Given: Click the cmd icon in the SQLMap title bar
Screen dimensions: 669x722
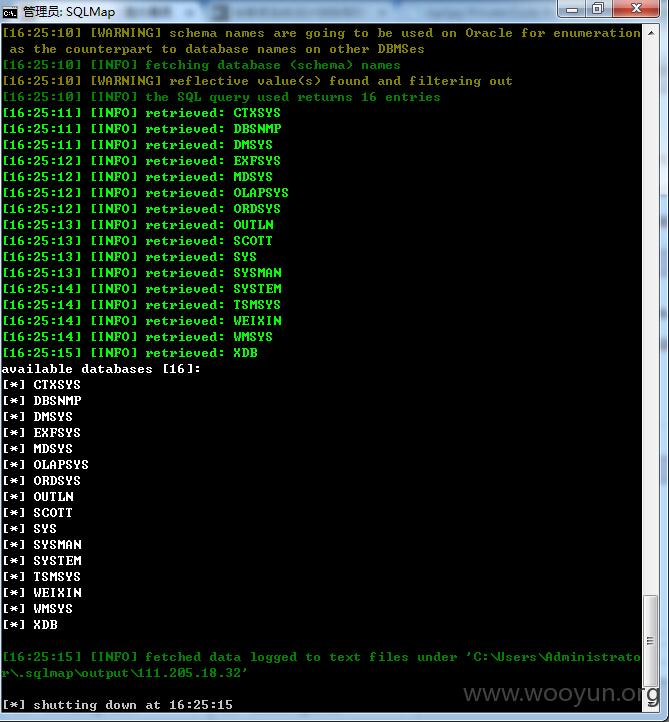Looking at the screenshot, I should click(x=10, y=12).
